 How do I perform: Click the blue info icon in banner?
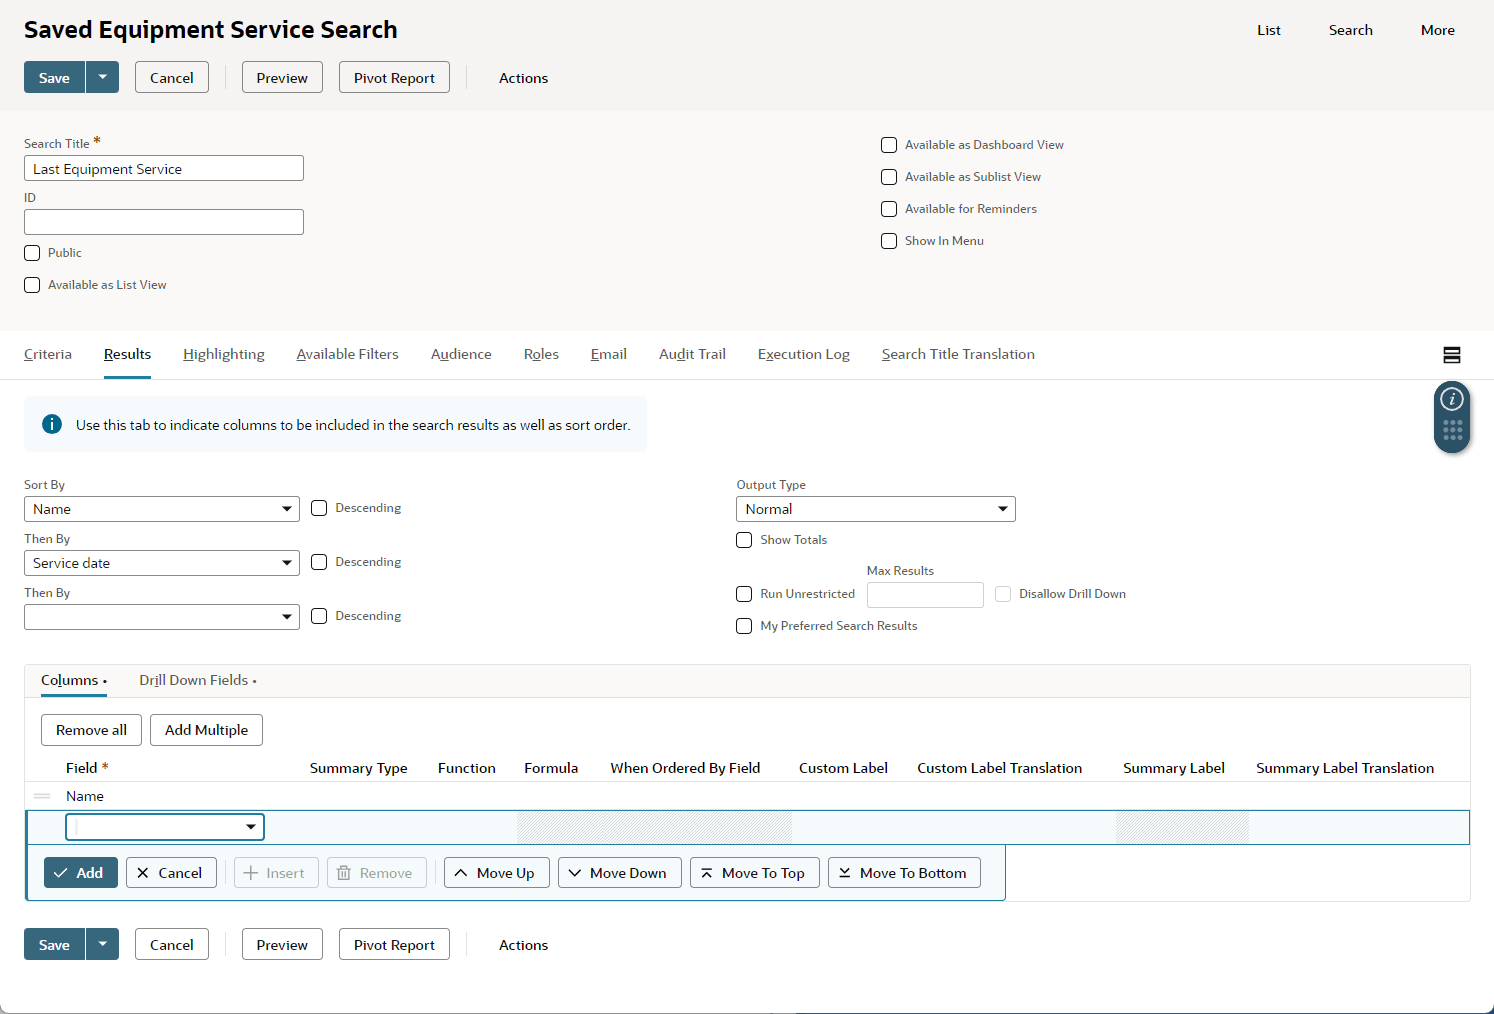click(52, 424)
